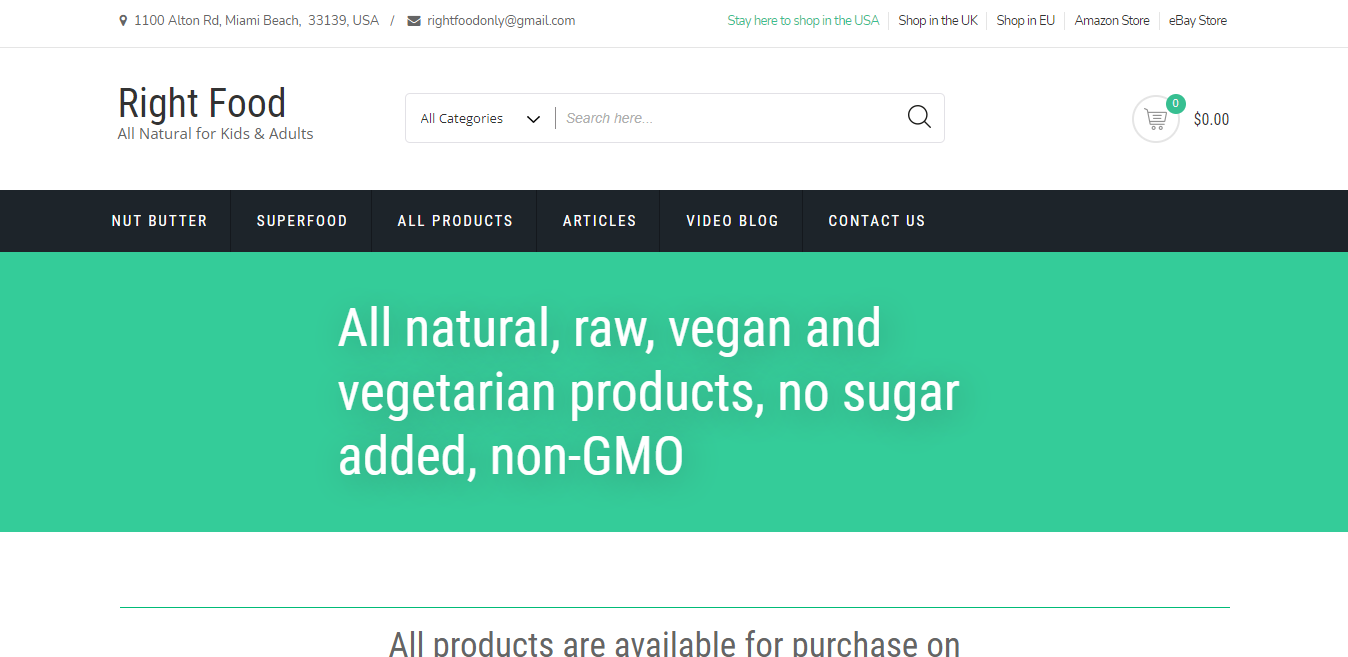
Task: Click the Shop in the UK link
Action: 938,20
